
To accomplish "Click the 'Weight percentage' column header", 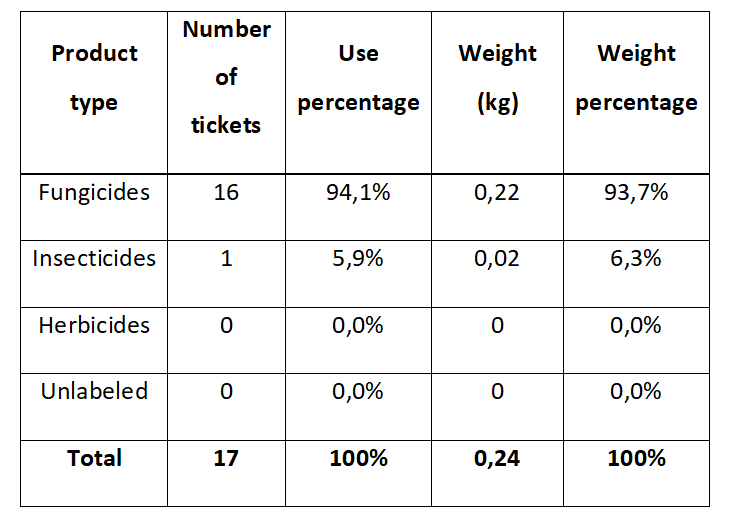I will point(636,78).
